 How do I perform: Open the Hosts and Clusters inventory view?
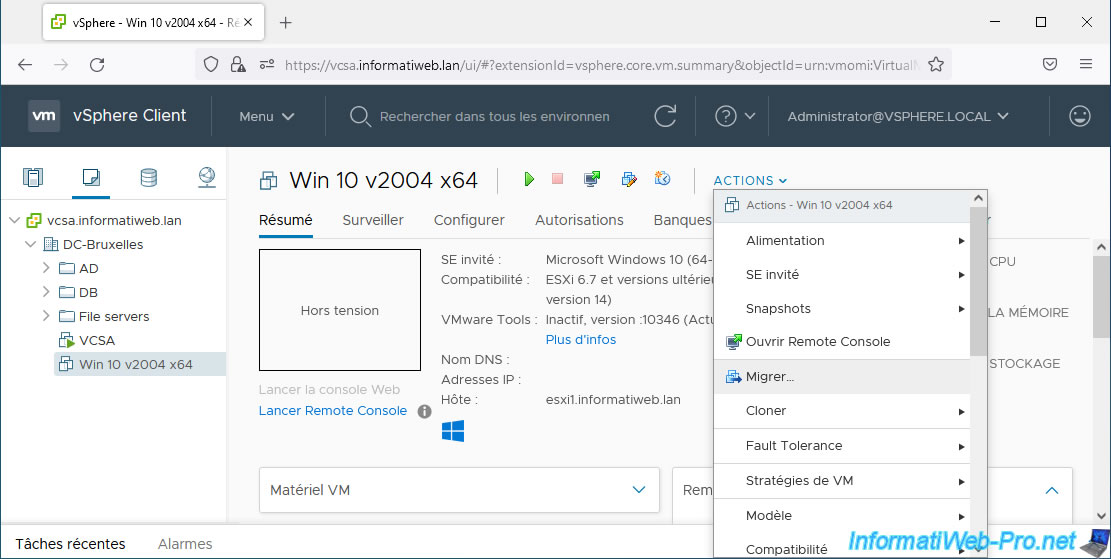[33, 178]
